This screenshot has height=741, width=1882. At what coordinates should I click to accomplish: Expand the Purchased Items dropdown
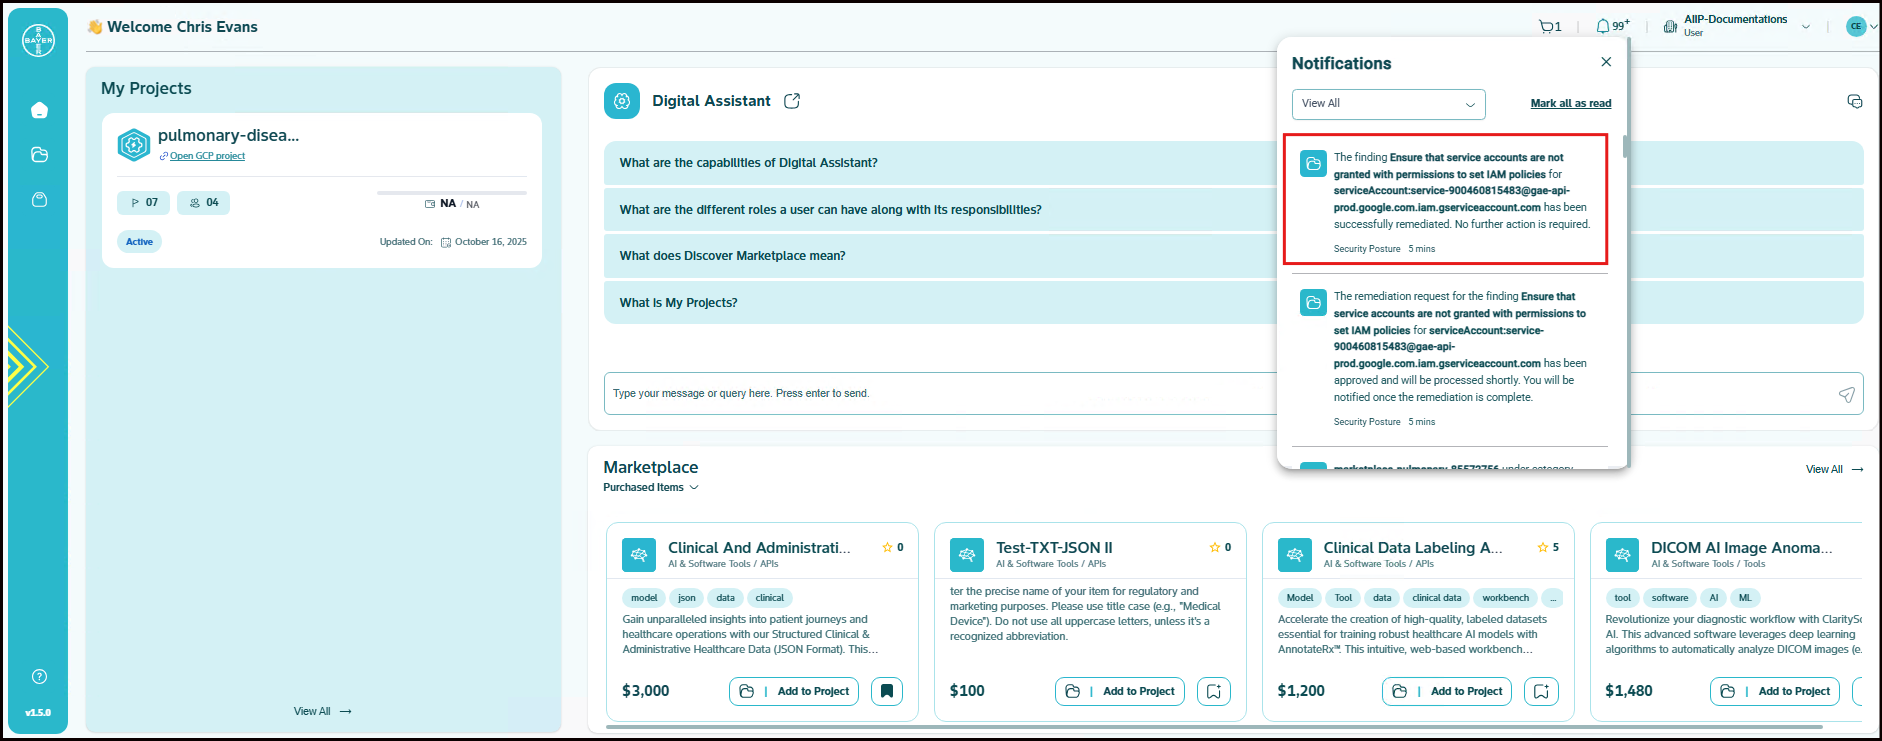(x=651, y=488)
